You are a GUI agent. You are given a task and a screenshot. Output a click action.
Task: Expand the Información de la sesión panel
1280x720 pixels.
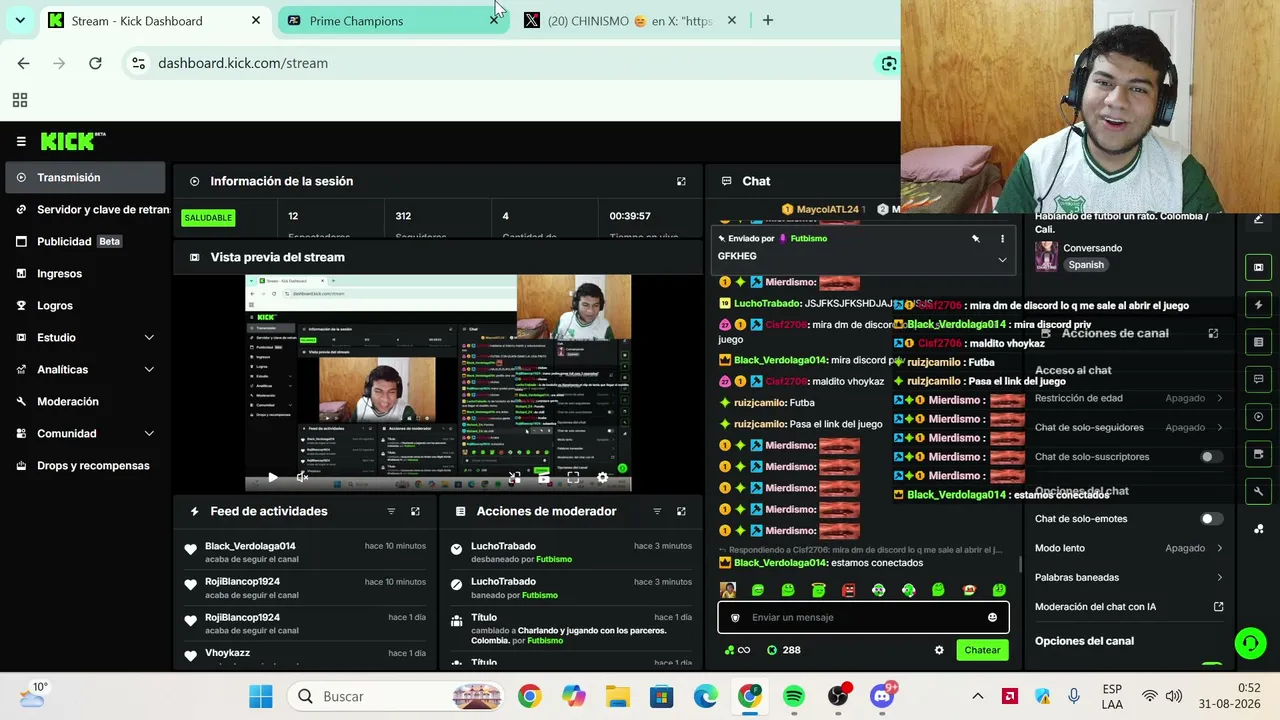tap(681, 181)
